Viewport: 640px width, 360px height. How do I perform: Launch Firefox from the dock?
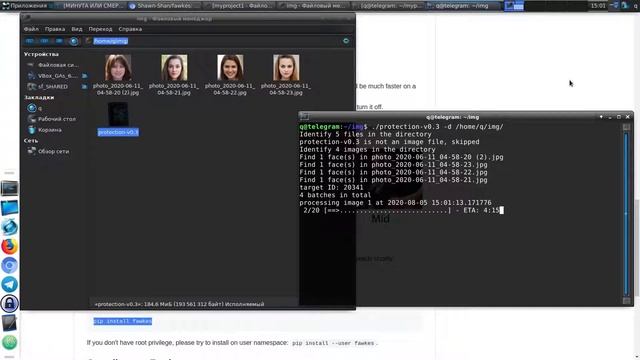[x=9, y=246]
